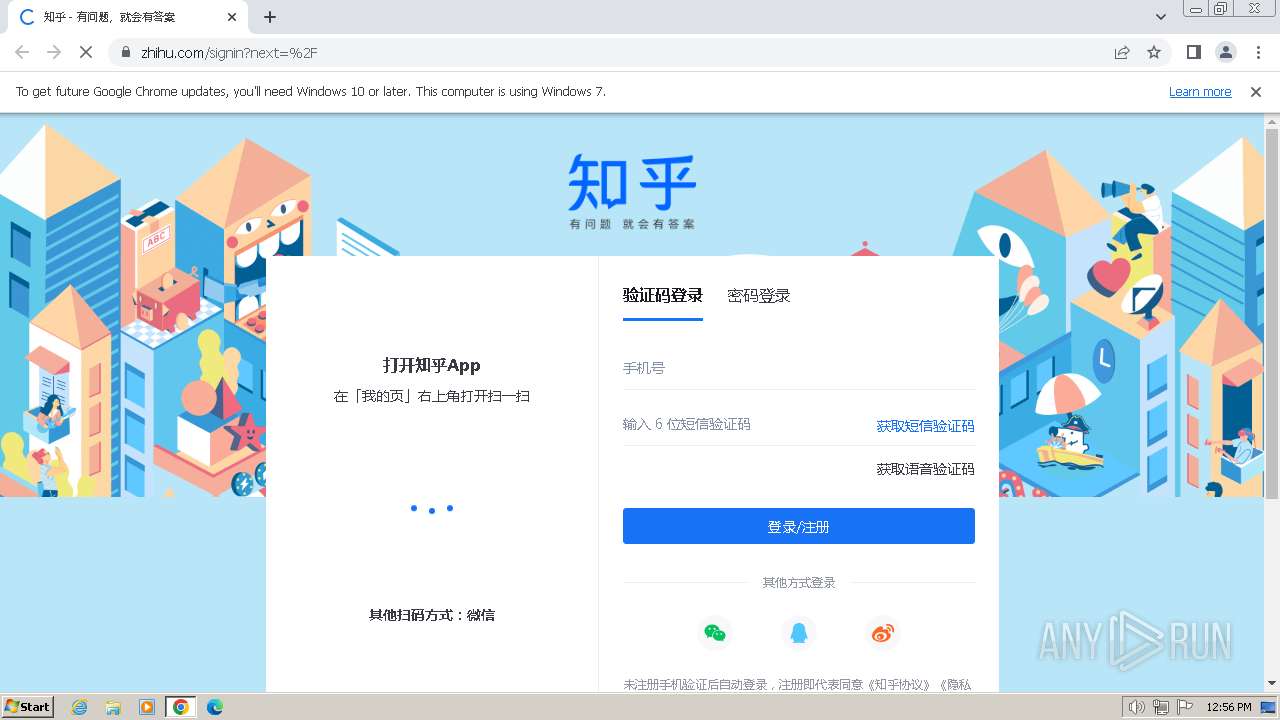Close the Zhihu browser tab
Screen dimensions: 1280x720
pos(232,17)
